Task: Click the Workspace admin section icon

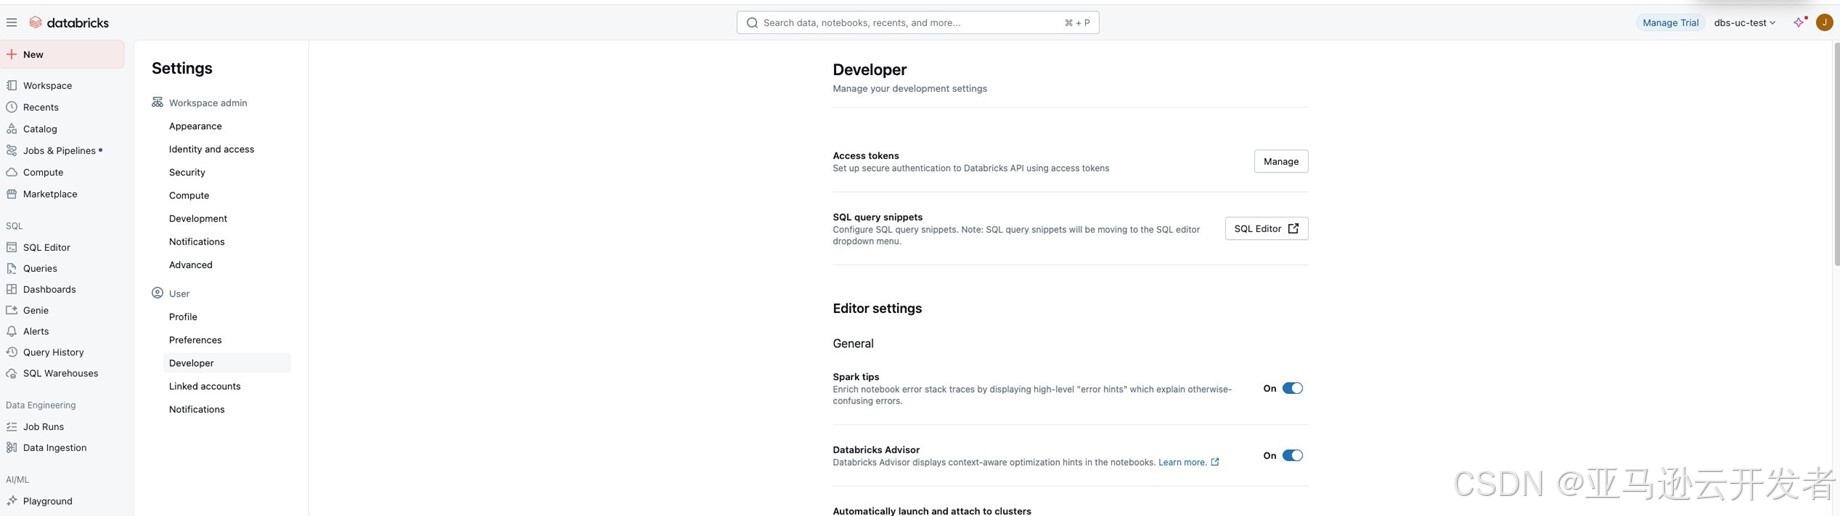Action: [x=157, y=102]
